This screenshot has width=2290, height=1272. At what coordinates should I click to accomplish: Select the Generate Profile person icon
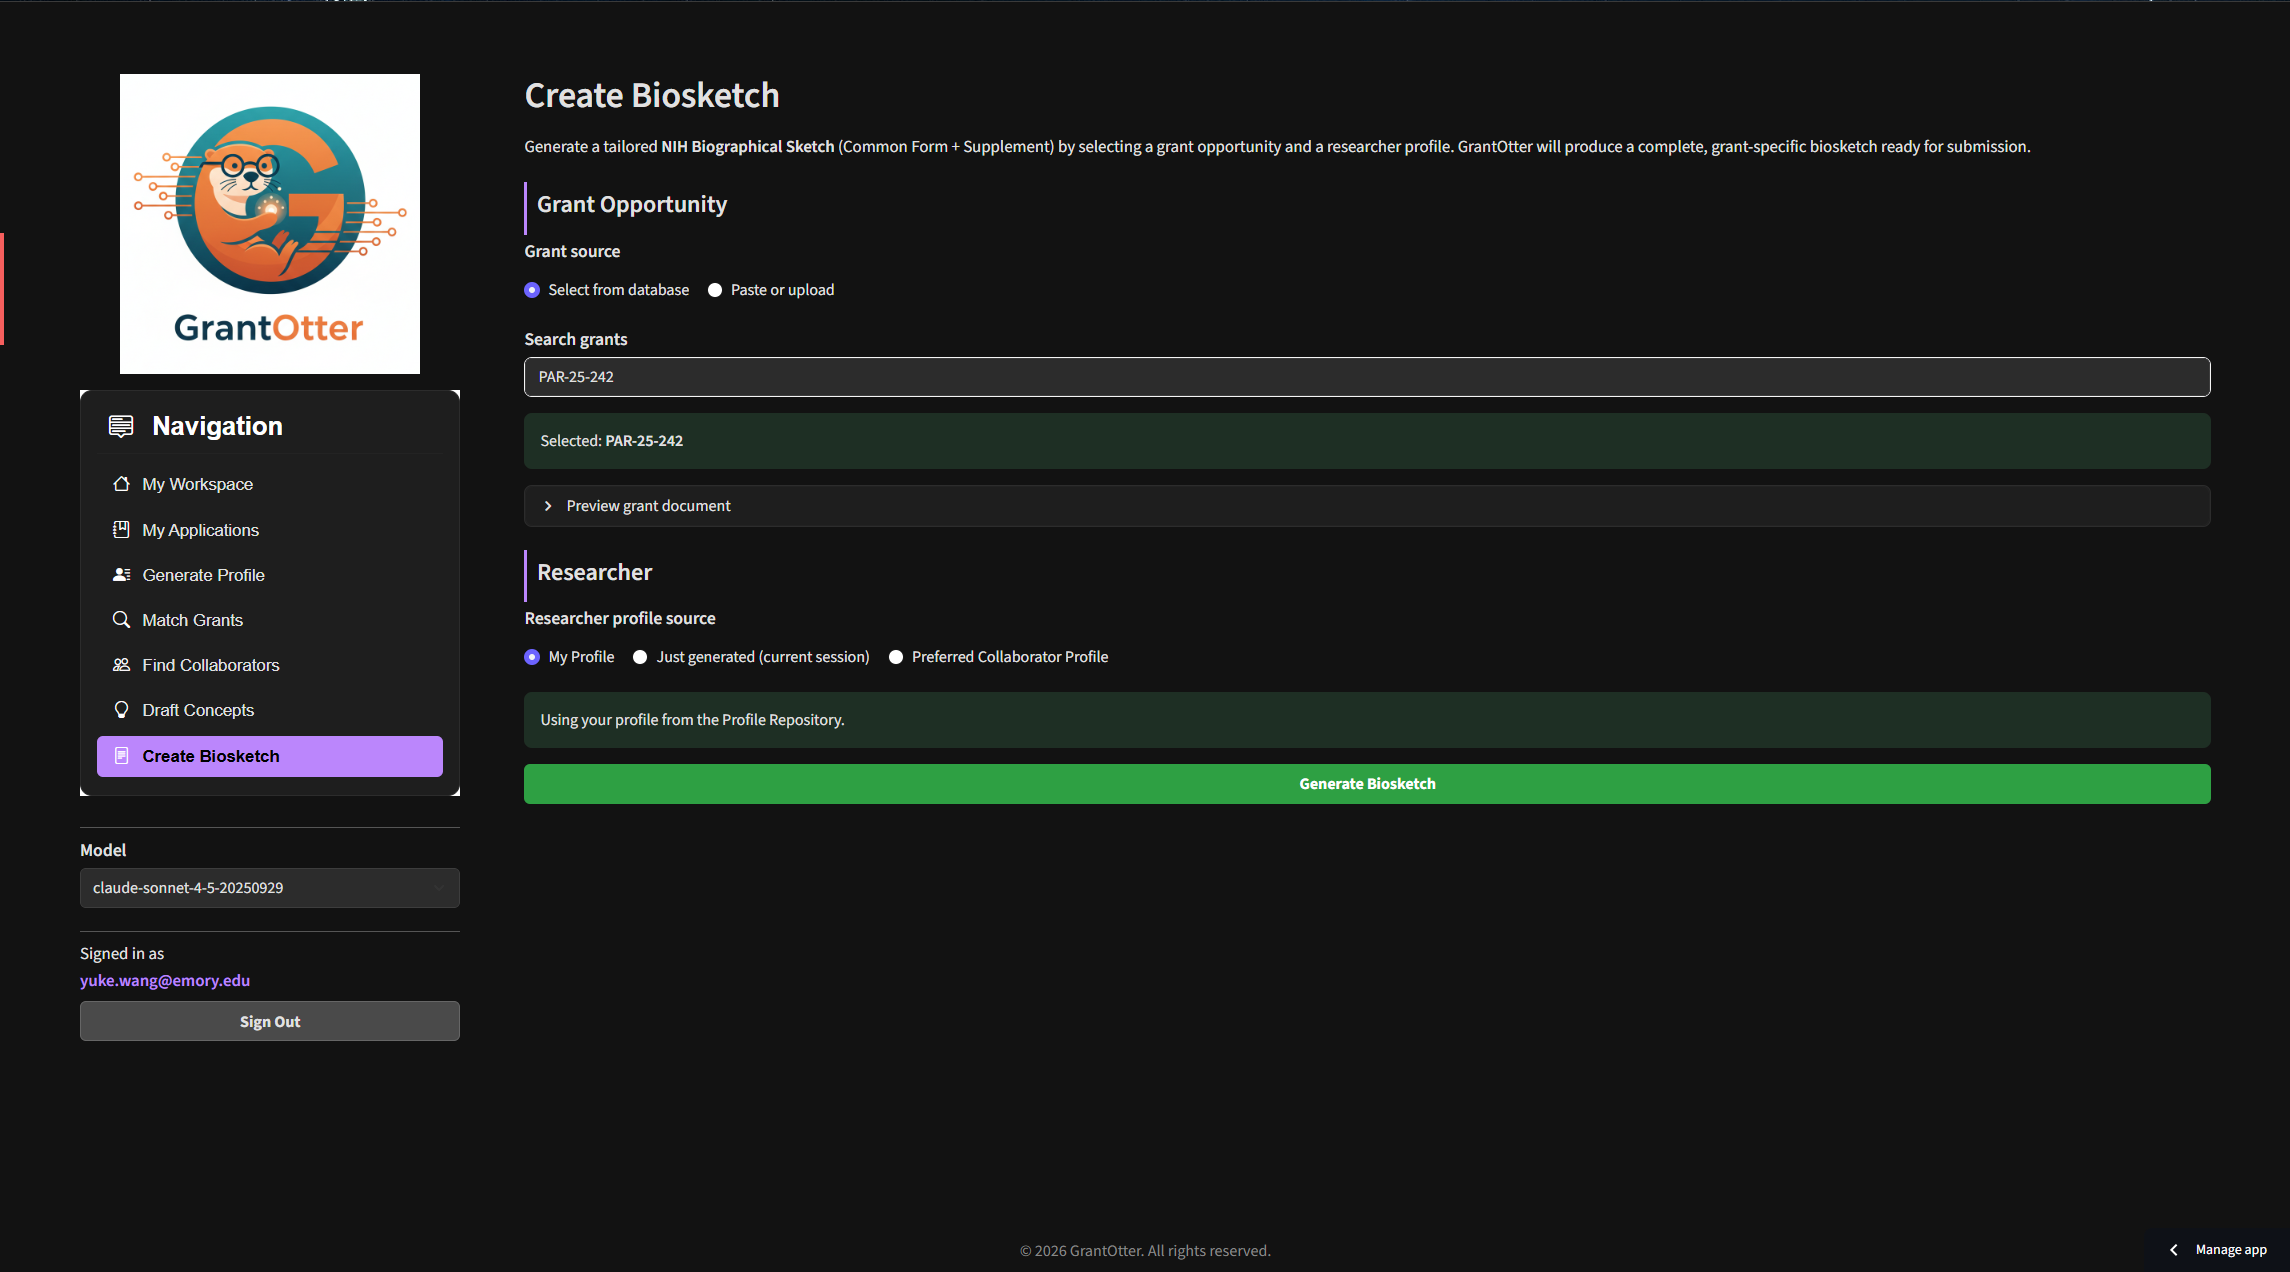pos(121,575)
